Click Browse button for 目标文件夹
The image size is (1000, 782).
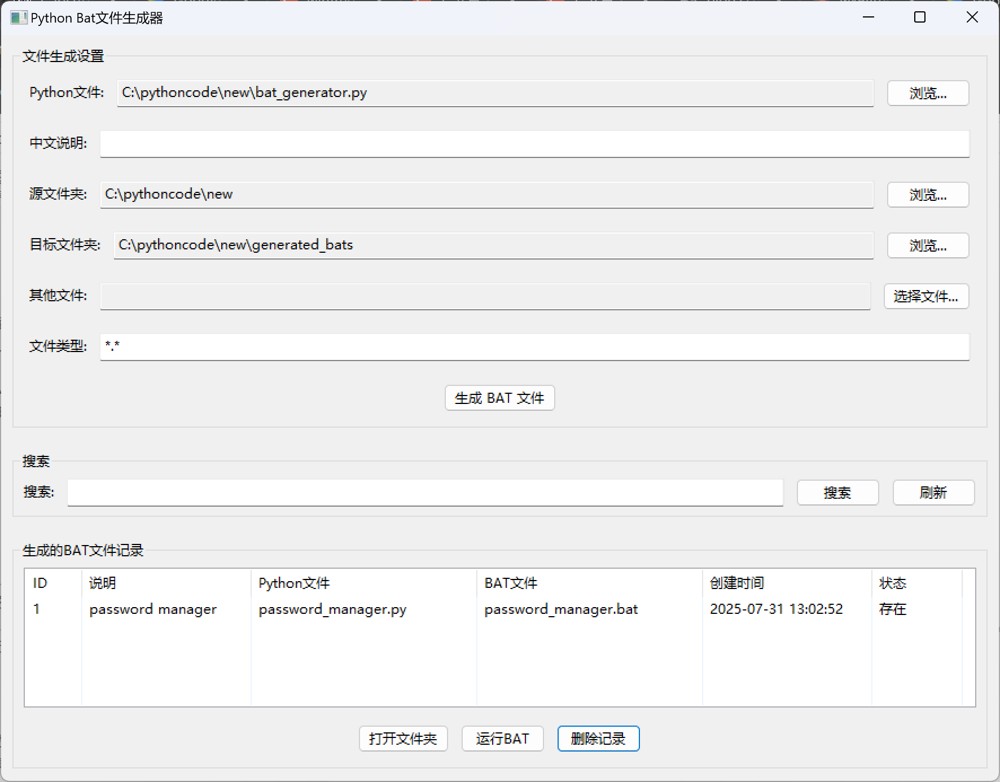click(928, 246)
